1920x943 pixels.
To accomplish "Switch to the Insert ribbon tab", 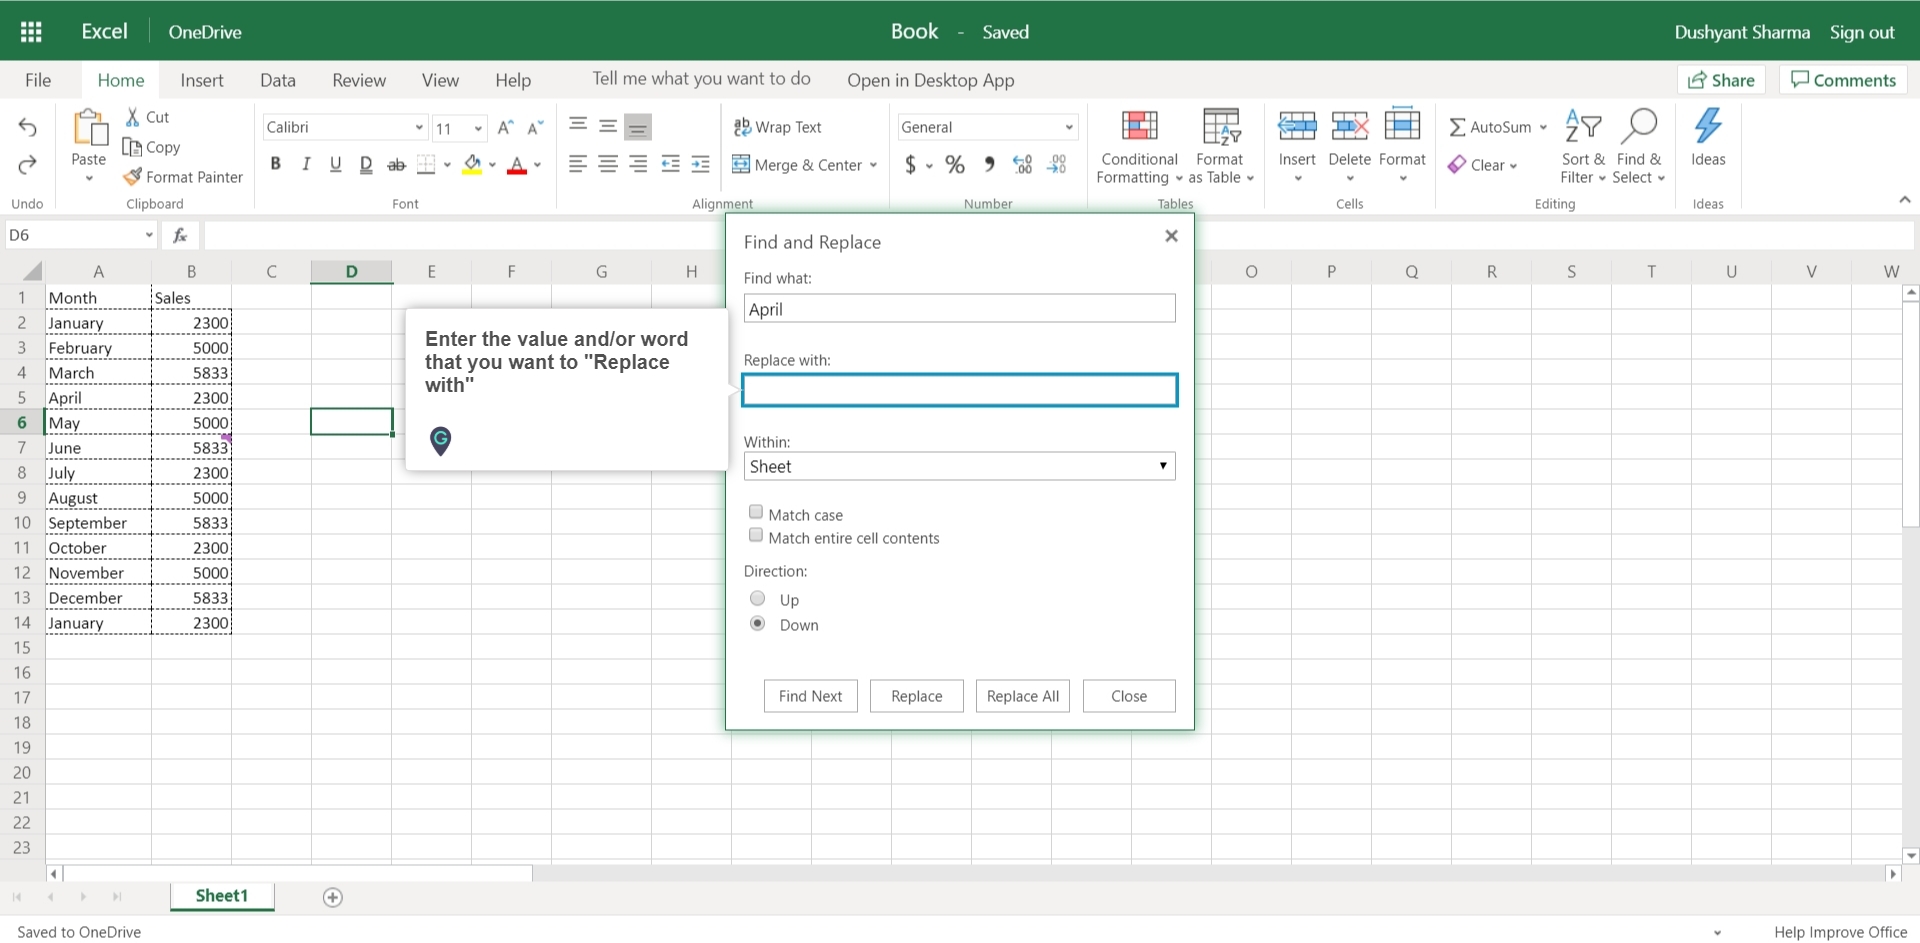I will (x=202, y=80).
